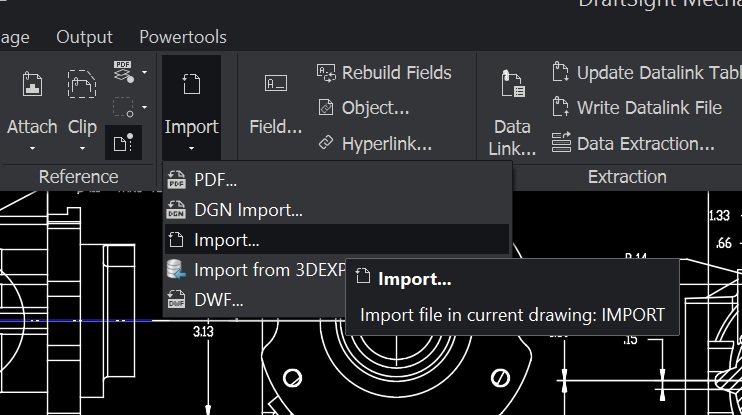Click the Extraction panel title
Screen dimensions: 742x415
(x=627, y=177)
